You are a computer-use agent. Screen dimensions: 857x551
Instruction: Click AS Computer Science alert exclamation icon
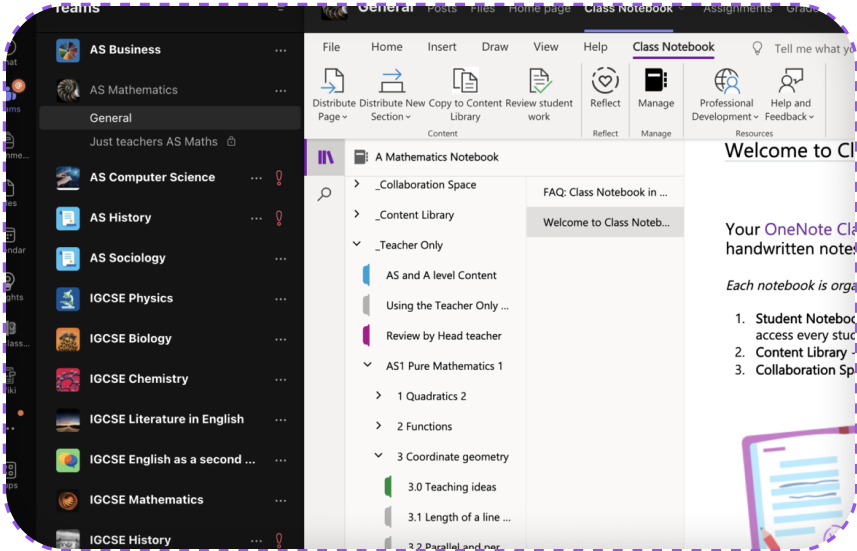coord(279,178)
